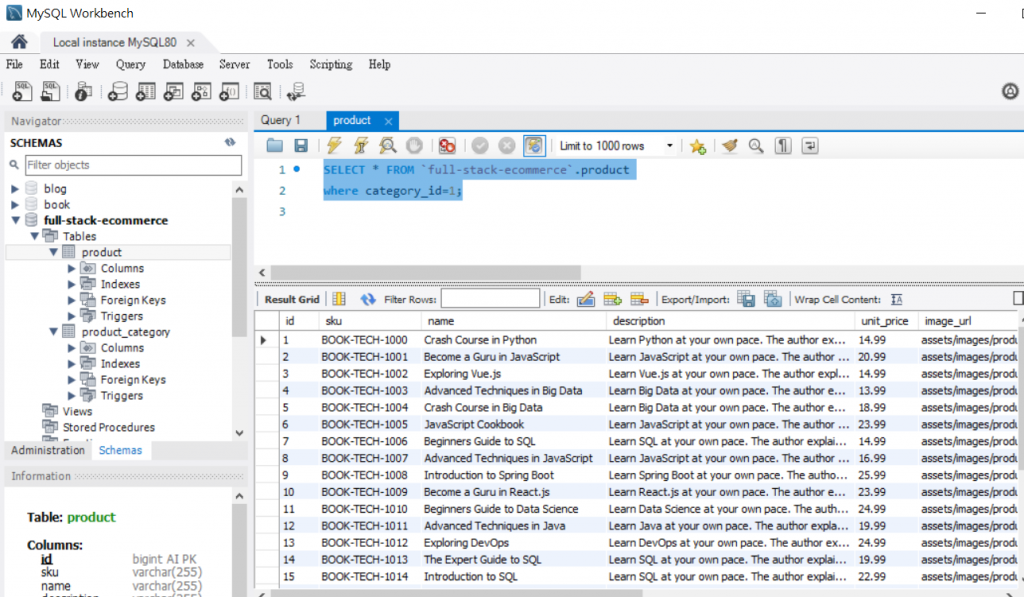Switch to the Query 1 tab
1024x597 pixels.
pos(281,120)
